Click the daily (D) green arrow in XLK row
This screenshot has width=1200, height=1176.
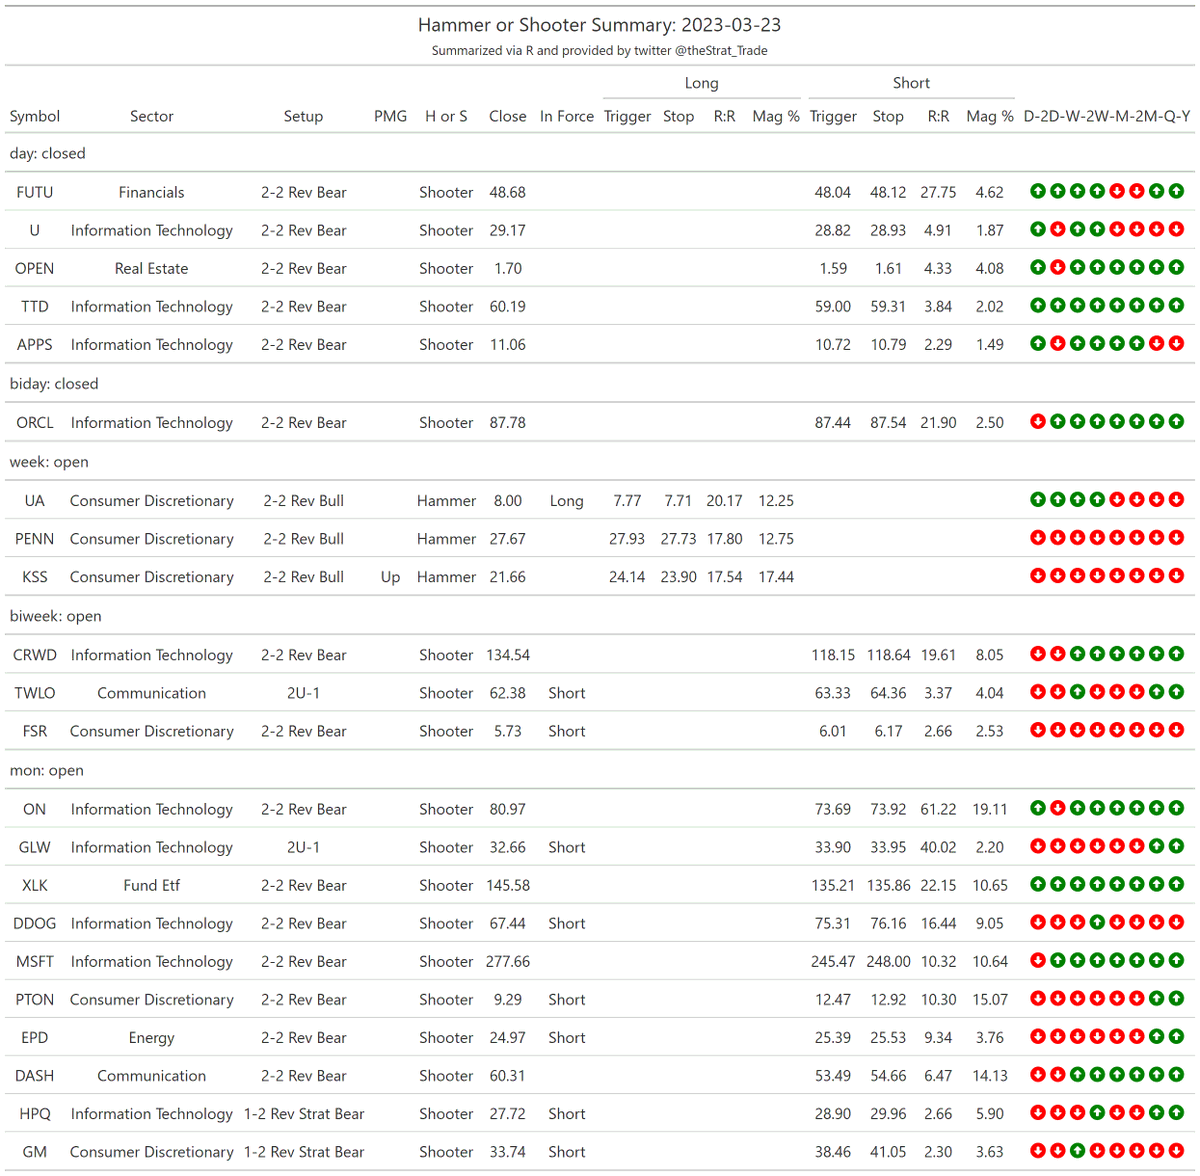click(1038, 883)
